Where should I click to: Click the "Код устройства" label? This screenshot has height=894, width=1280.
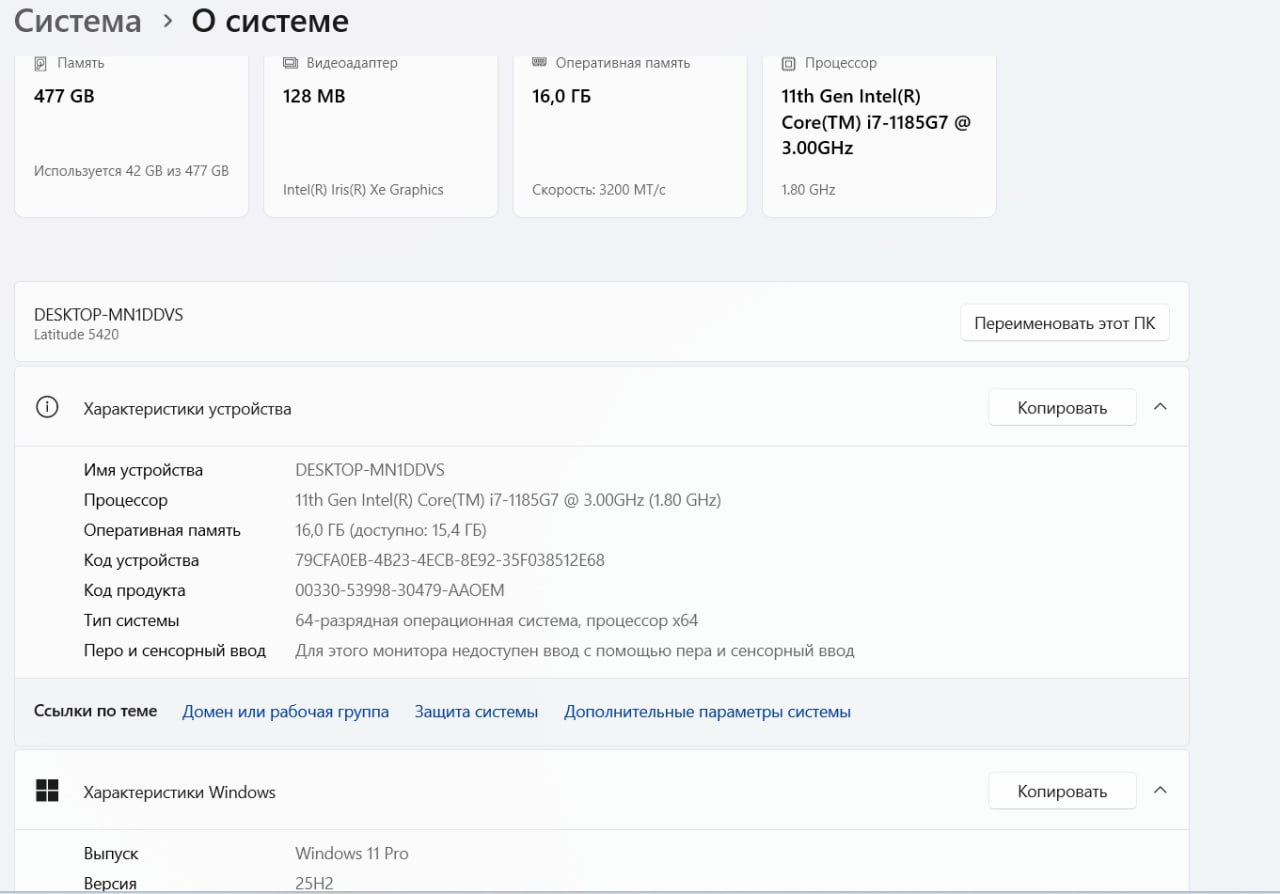(141, 560)
